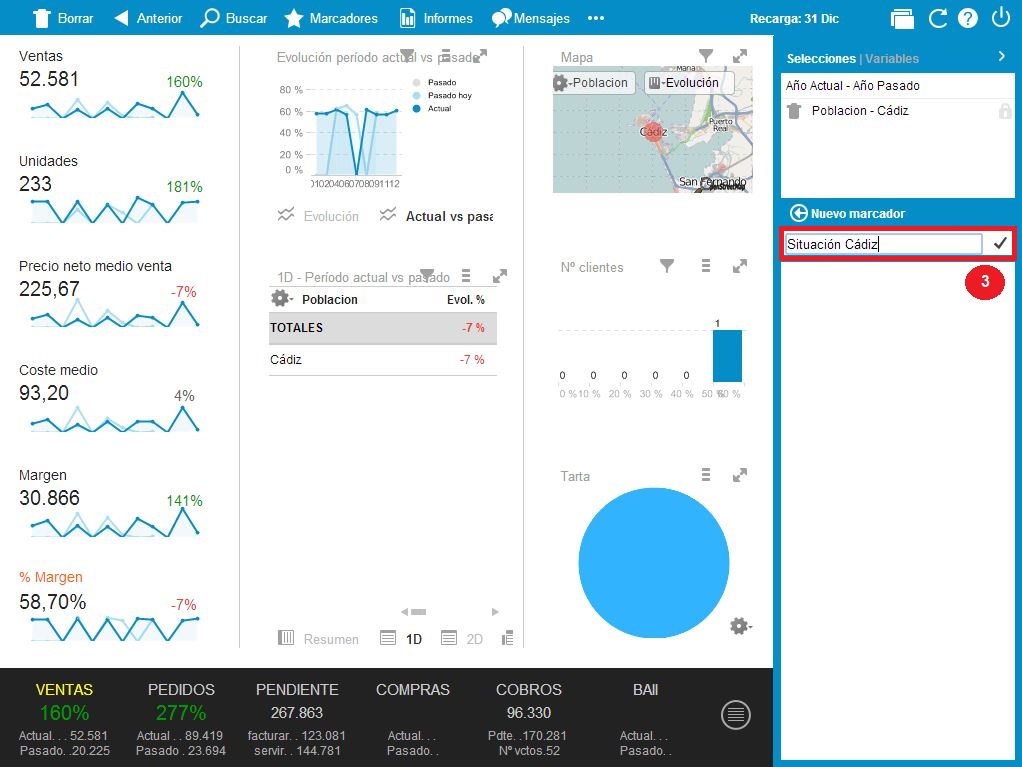Image resolution: width=1022 pixels, height=767 pixels.
Task: Click the bookmark name text field
Action: coord(882,244)
